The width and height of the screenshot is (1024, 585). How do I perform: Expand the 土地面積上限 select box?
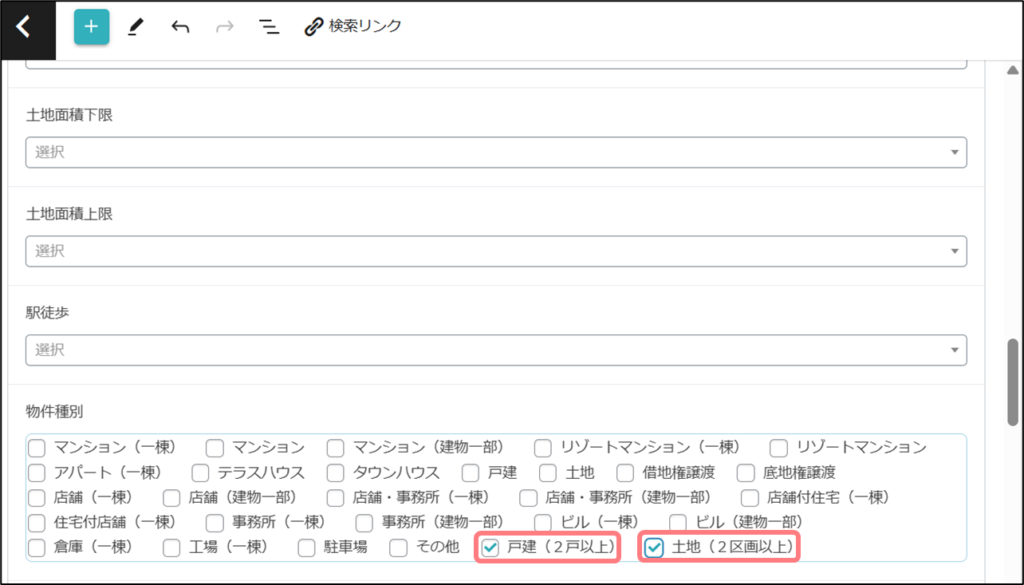(495, 250)
